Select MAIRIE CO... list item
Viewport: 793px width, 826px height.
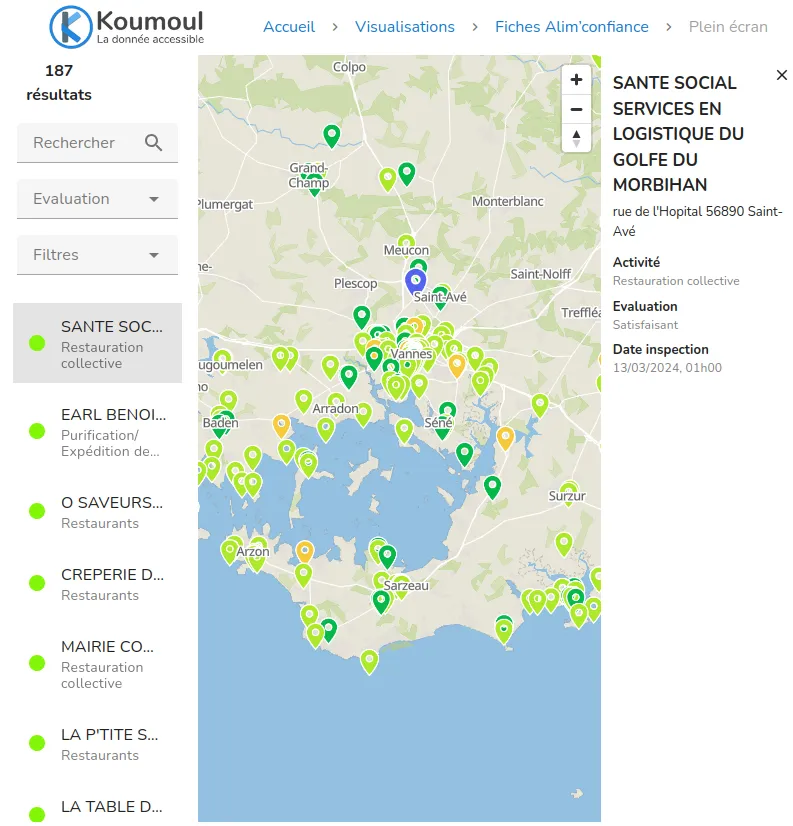(97, 664)
